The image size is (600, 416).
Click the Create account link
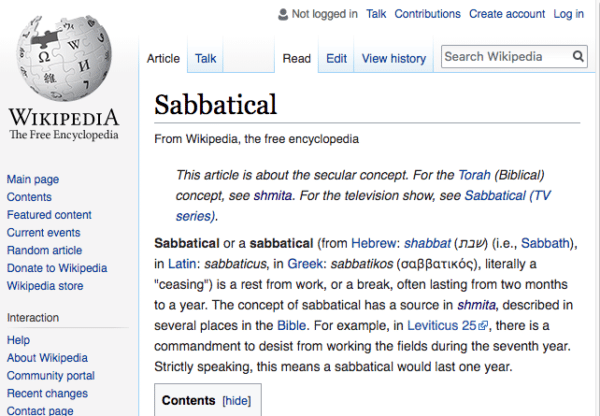(x=507, y=14)
